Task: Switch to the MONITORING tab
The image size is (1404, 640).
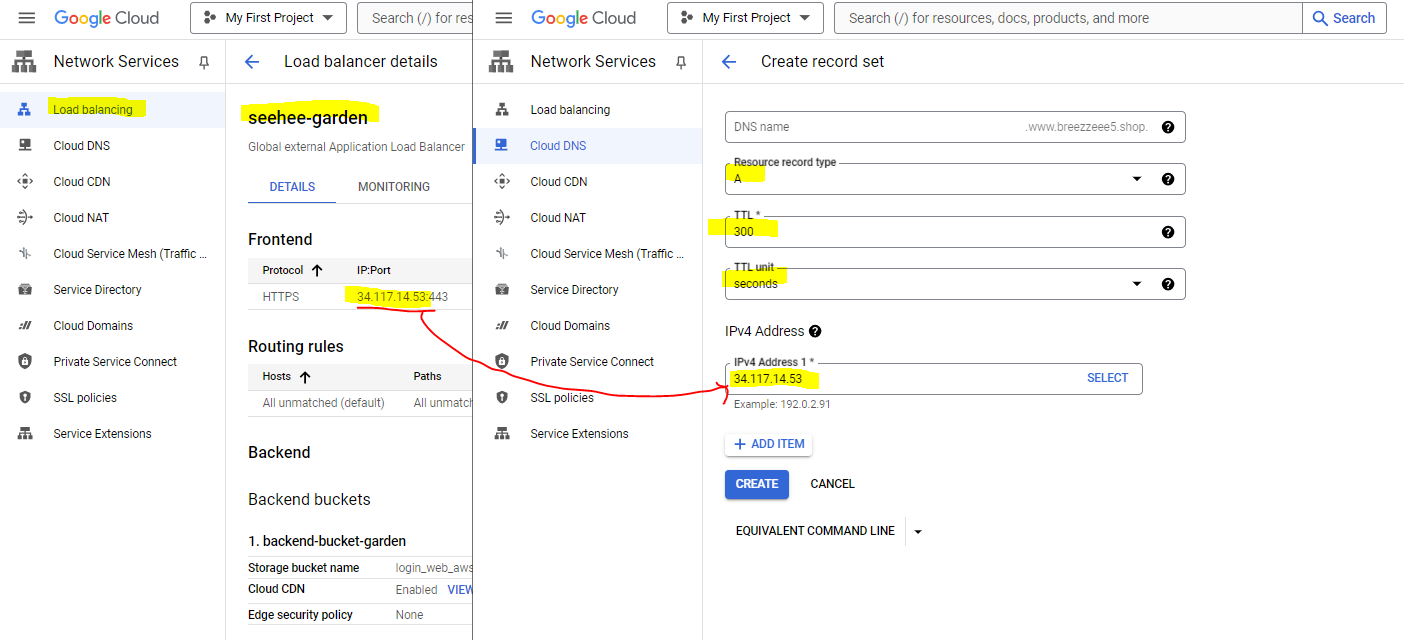Action: tap(394, 187)
